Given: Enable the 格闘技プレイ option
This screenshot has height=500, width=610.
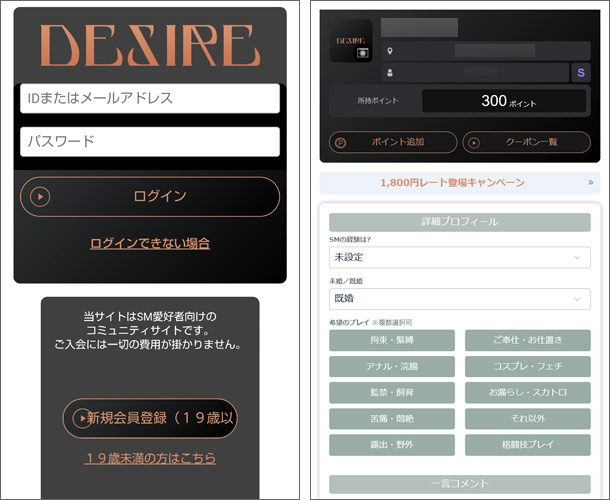Looking at the screenshot, I should [527, 444].
